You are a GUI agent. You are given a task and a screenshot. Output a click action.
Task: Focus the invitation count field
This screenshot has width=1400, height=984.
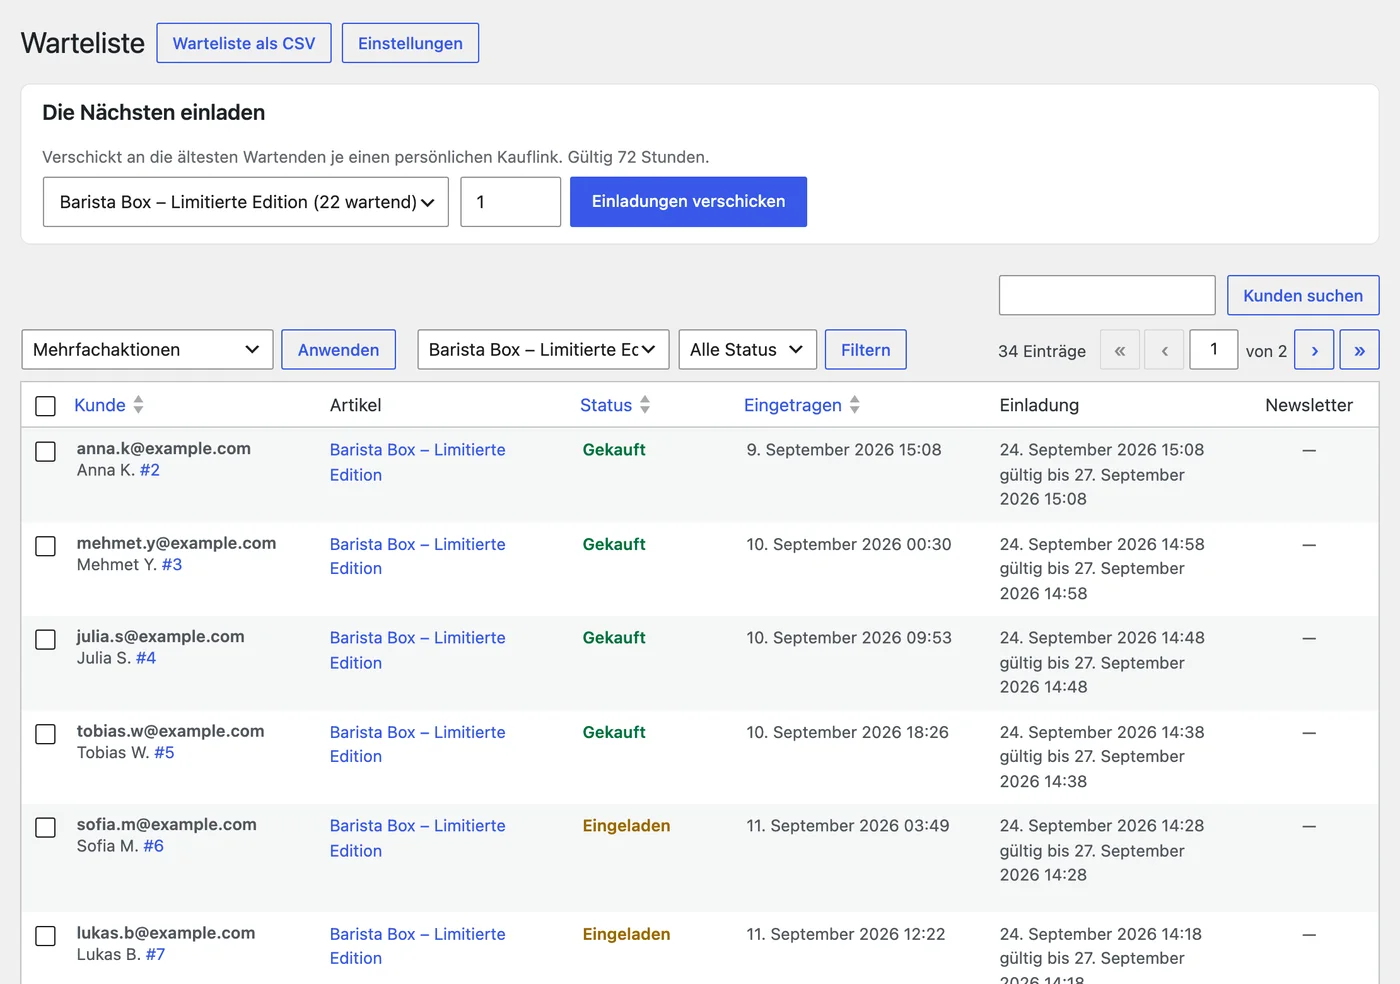(510, 202)
